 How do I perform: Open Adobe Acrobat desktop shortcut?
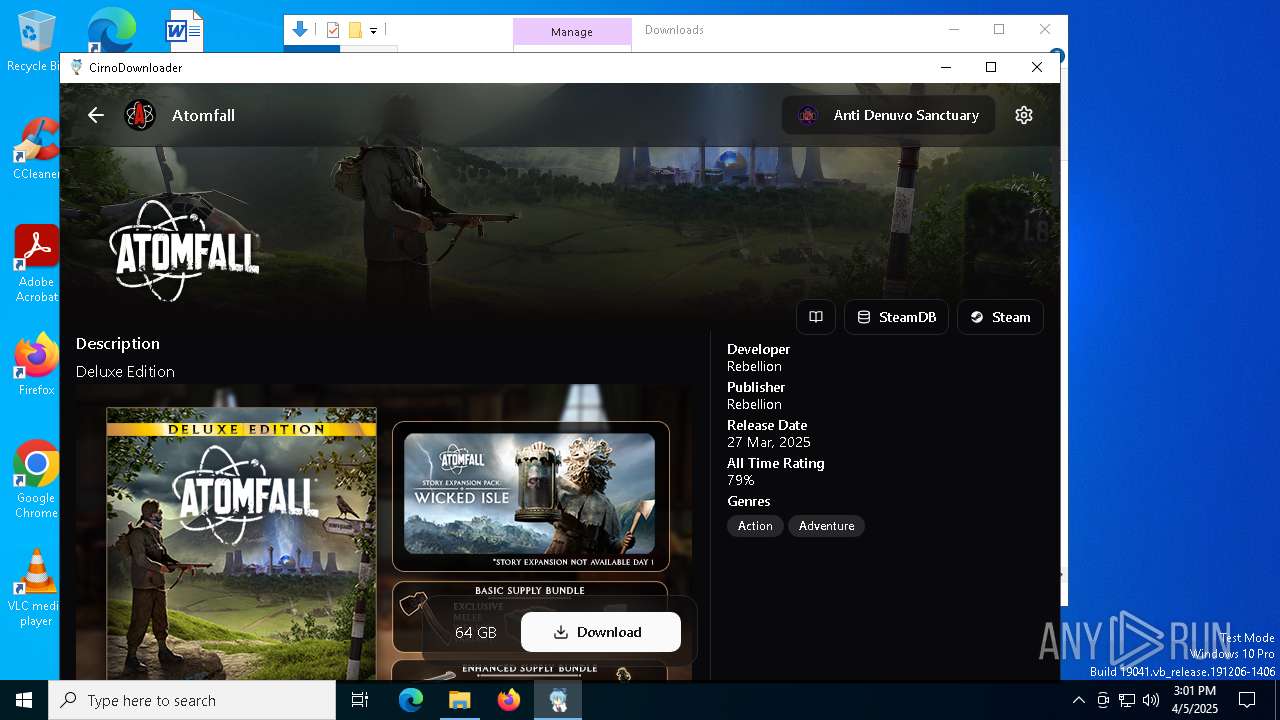pos(36,263)
